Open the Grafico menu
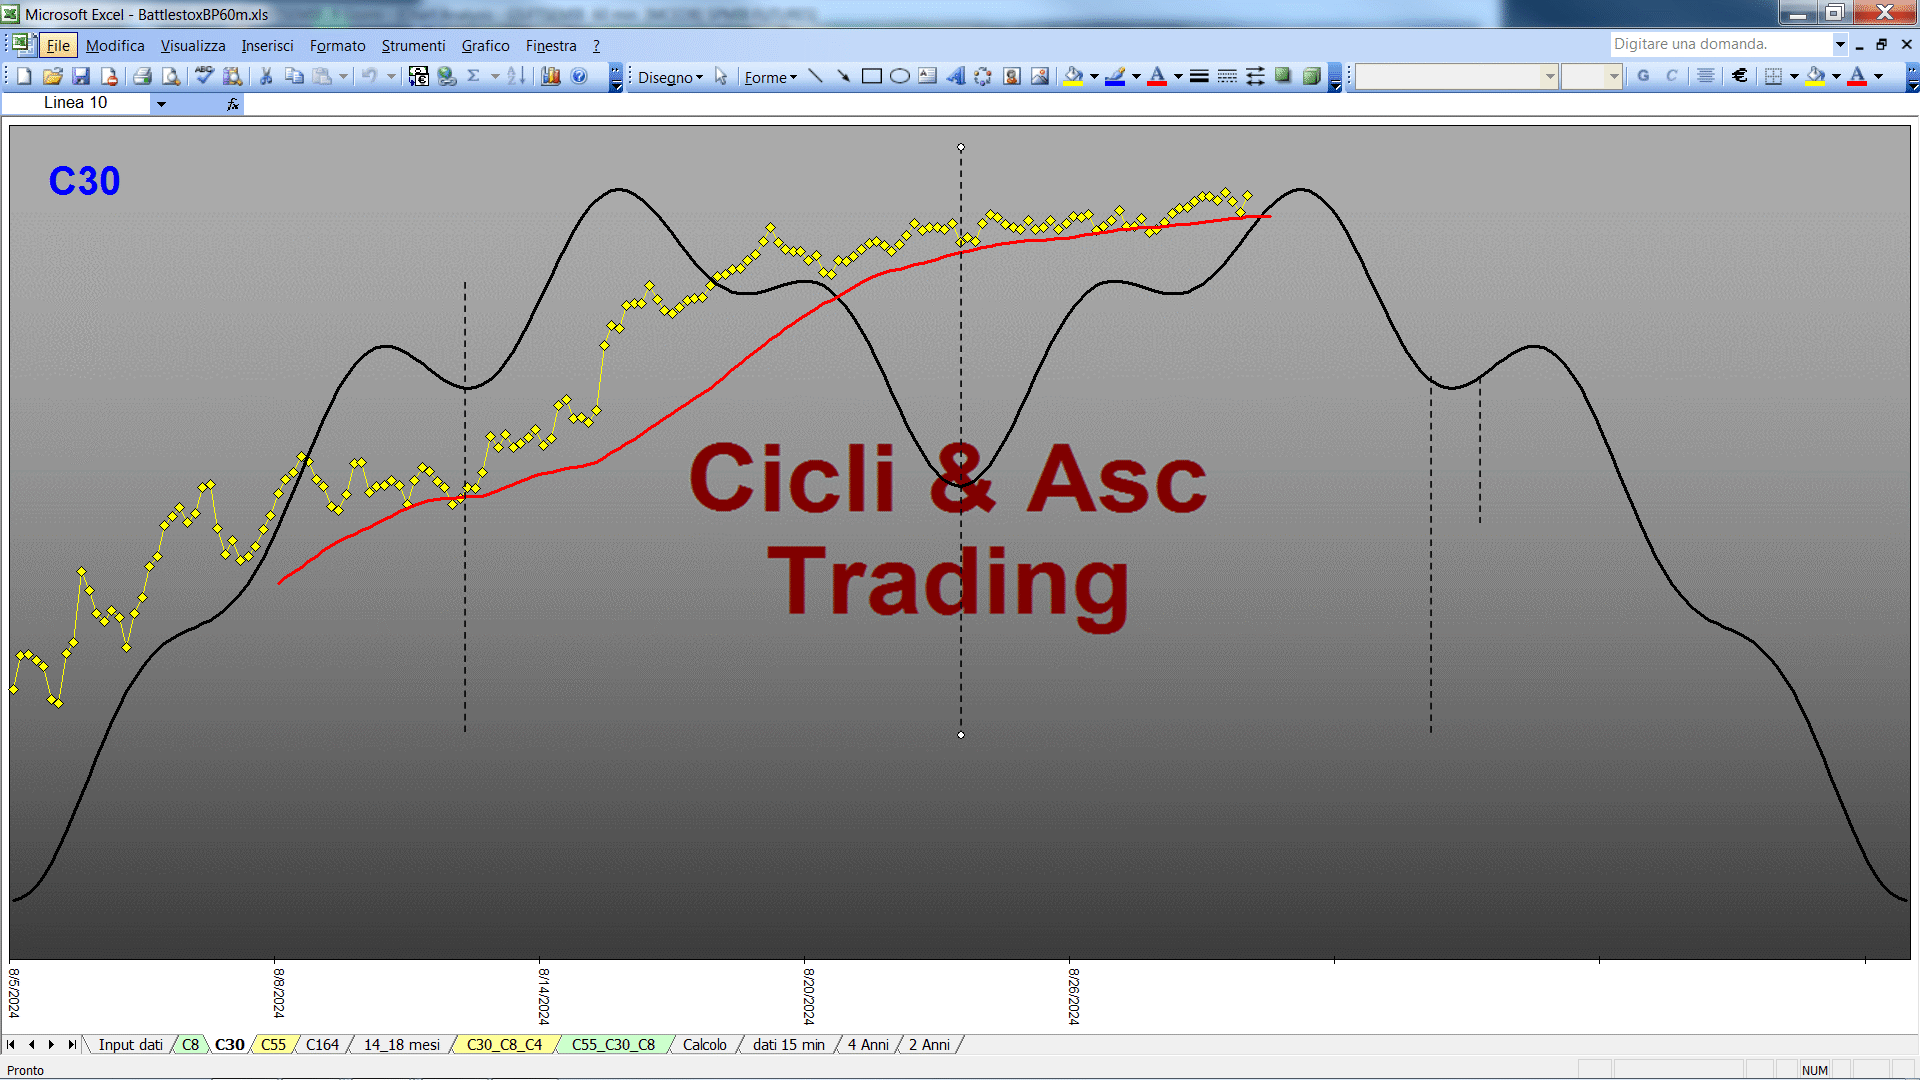 485,45
